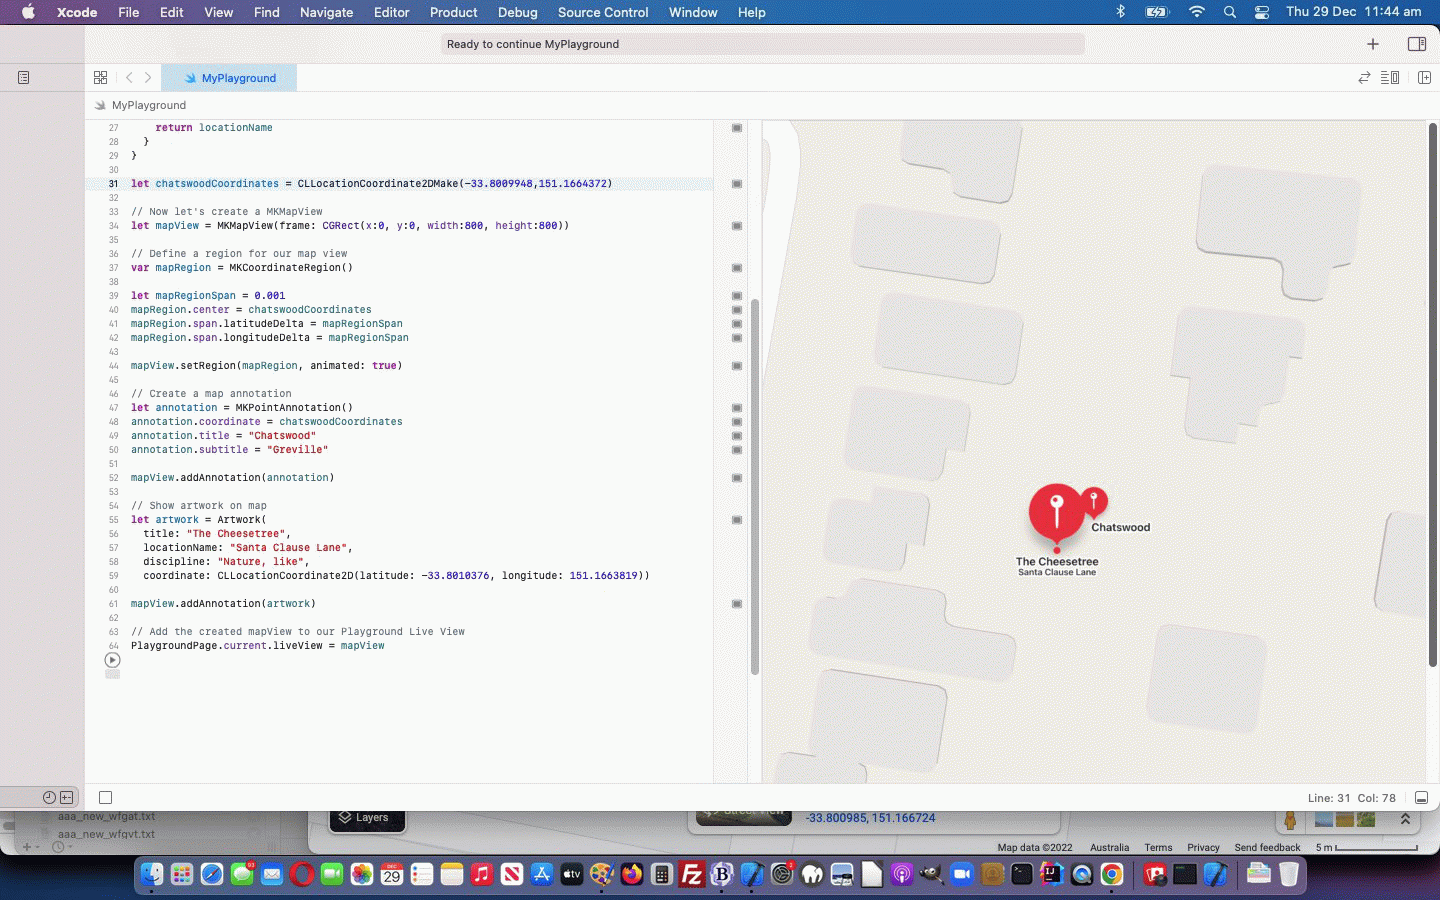Click the Chatswood map annotation pin
Image resolution: width=1440 pixels, height=900 pixels.
click(1095, 500)
